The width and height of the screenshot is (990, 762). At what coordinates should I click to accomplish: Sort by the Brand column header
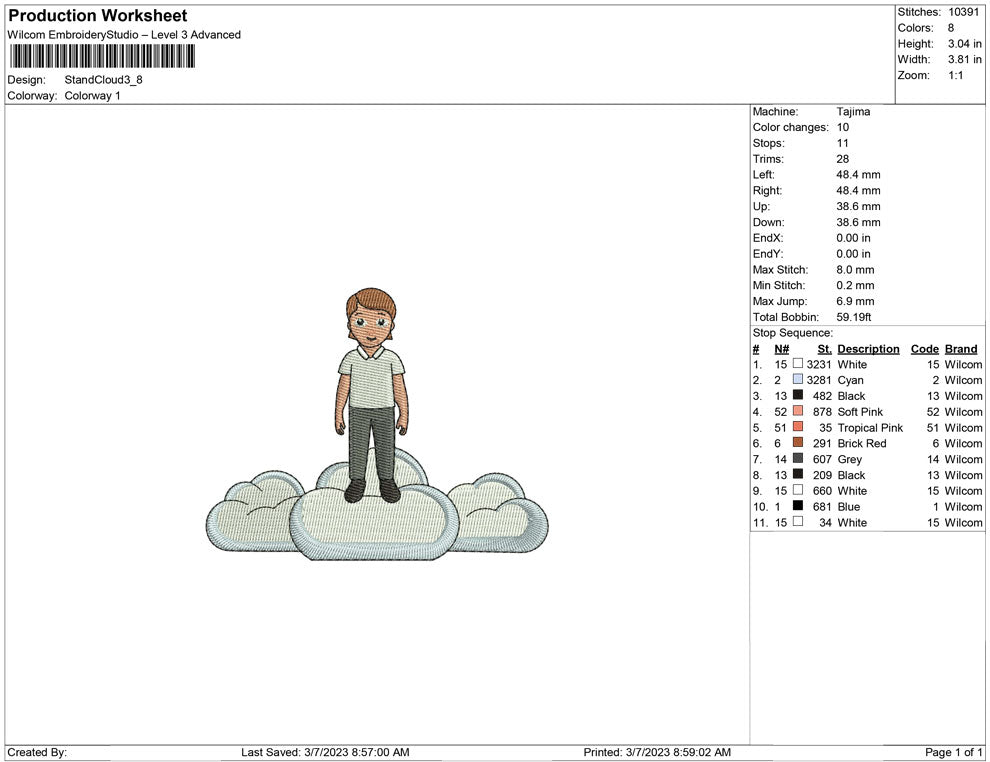[960, 348]
